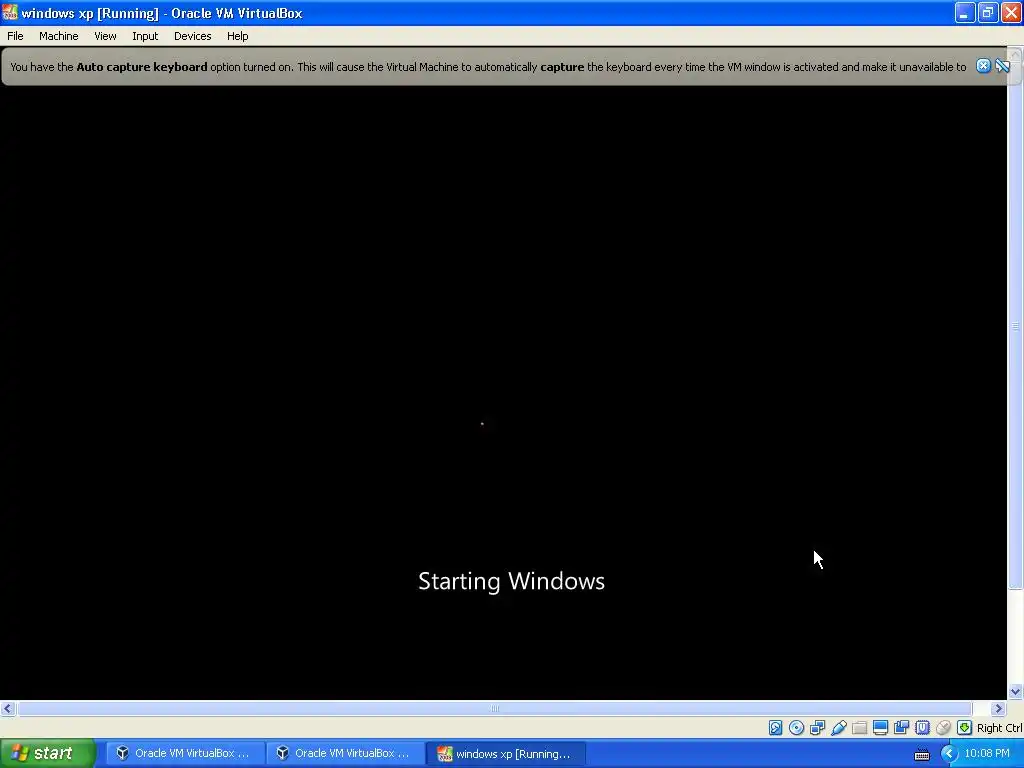Open the shared folders status icon

859,728
